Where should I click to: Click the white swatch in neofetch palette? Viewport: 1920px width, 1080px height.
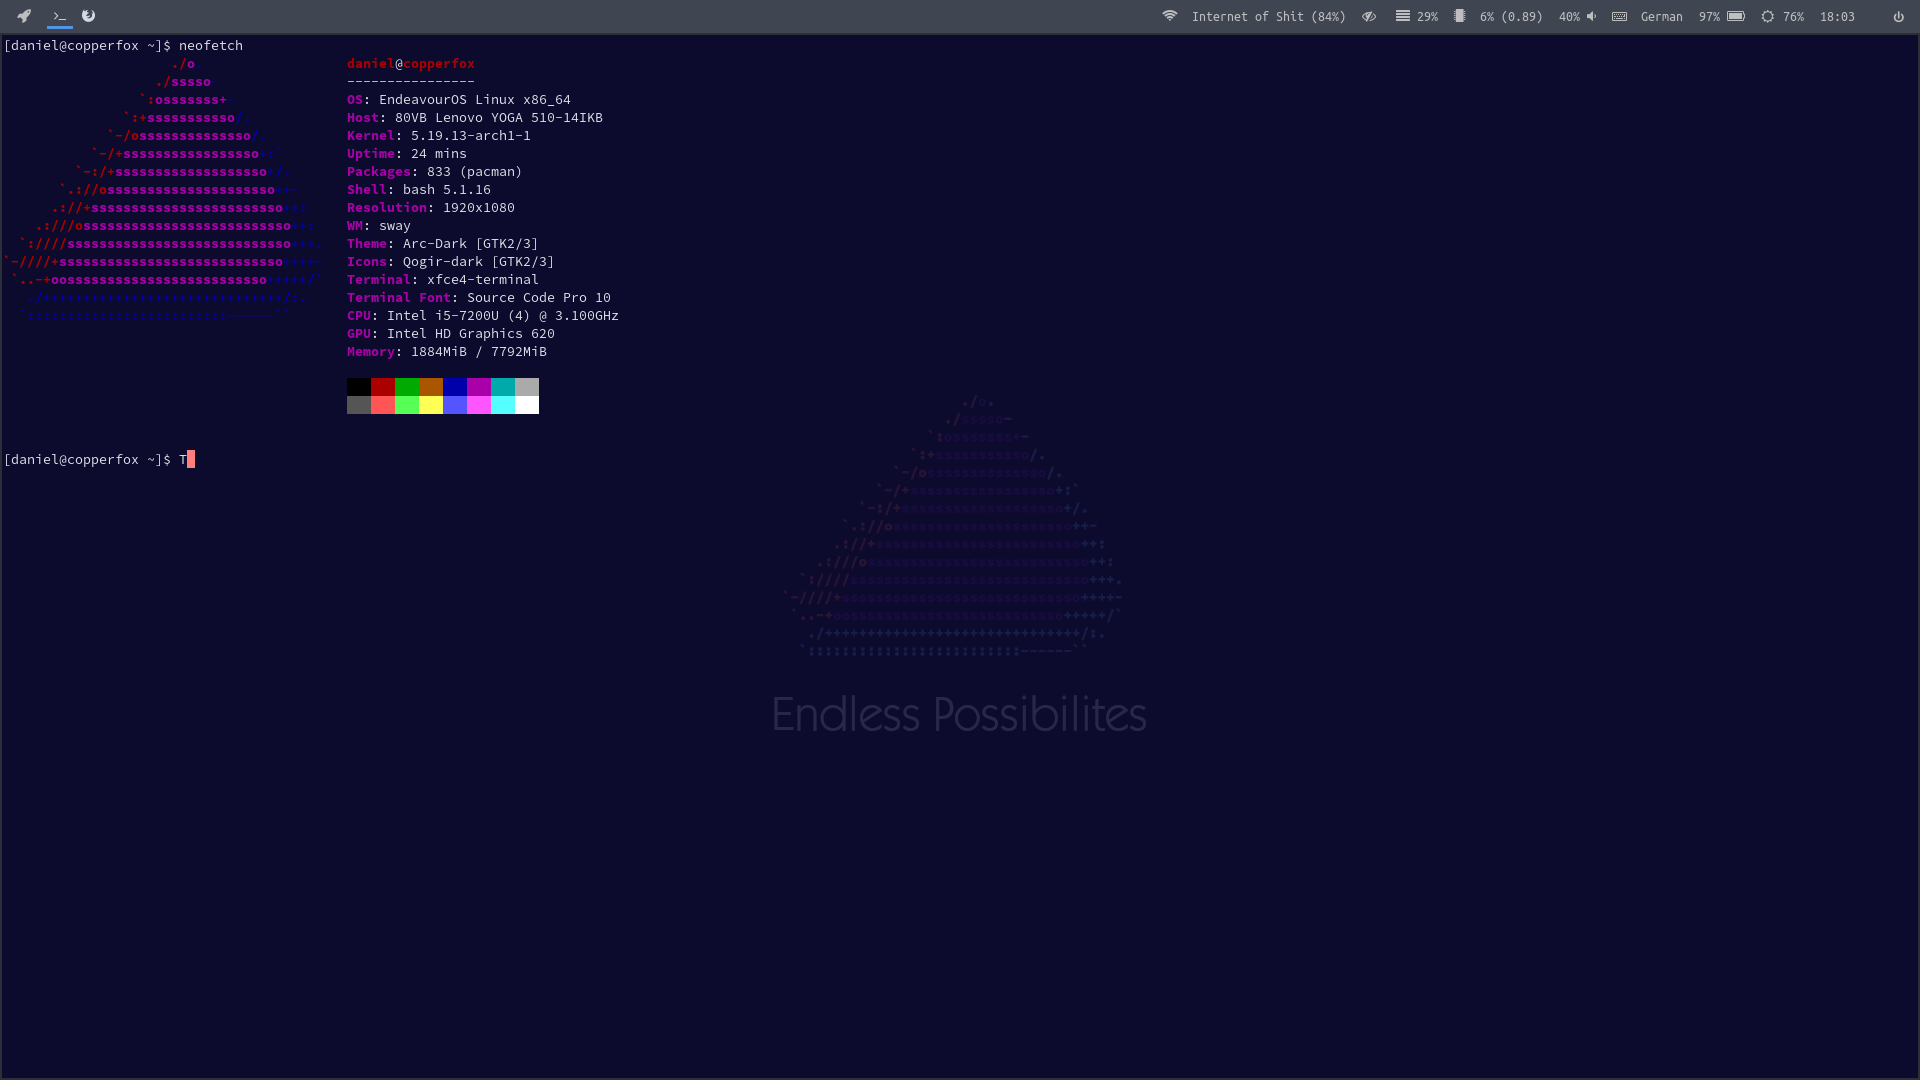click(527, 404)
